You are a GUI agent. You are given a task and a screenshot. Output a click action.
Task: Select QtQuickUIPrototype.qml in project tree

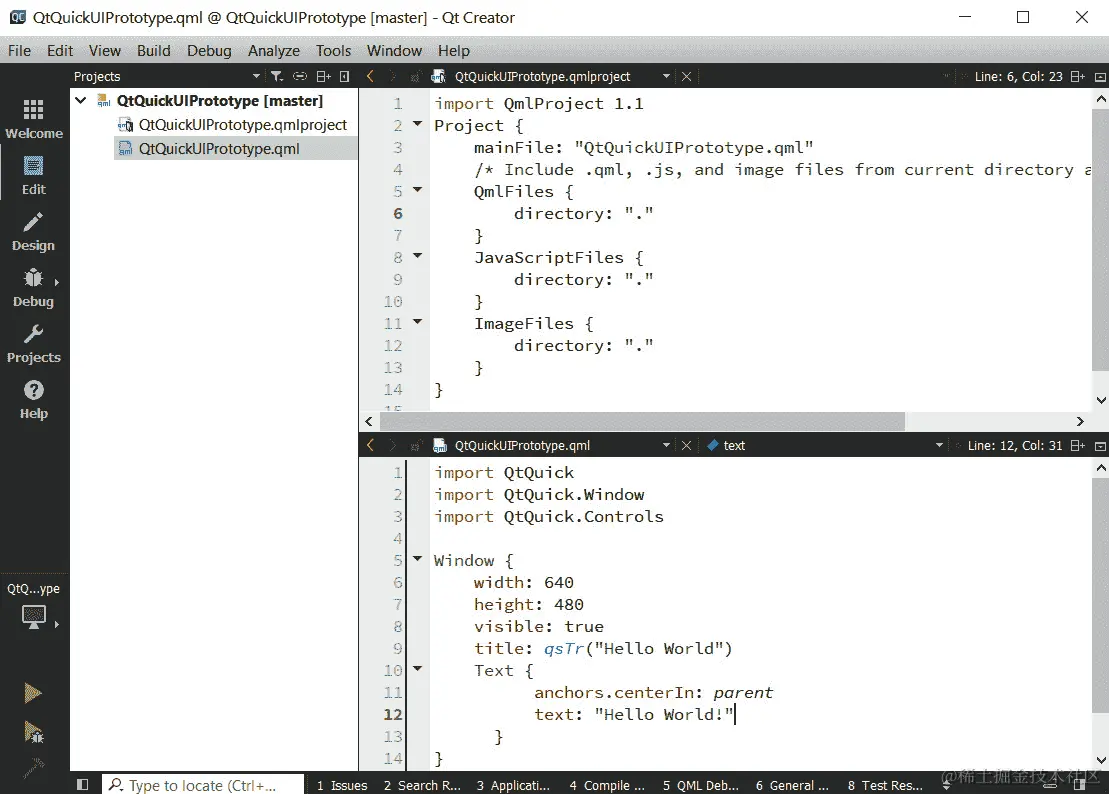click(236, 148)
